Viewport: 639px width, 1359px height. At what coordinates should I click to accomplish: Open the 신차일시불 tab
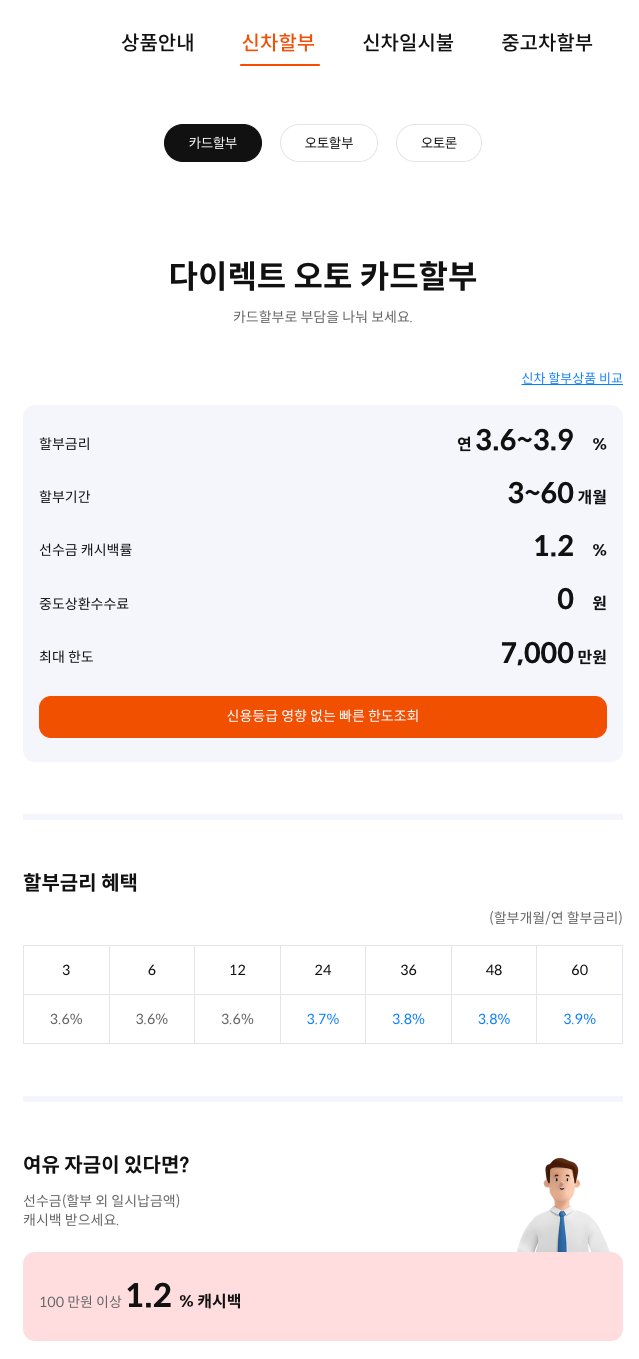[x=407, y=43]
